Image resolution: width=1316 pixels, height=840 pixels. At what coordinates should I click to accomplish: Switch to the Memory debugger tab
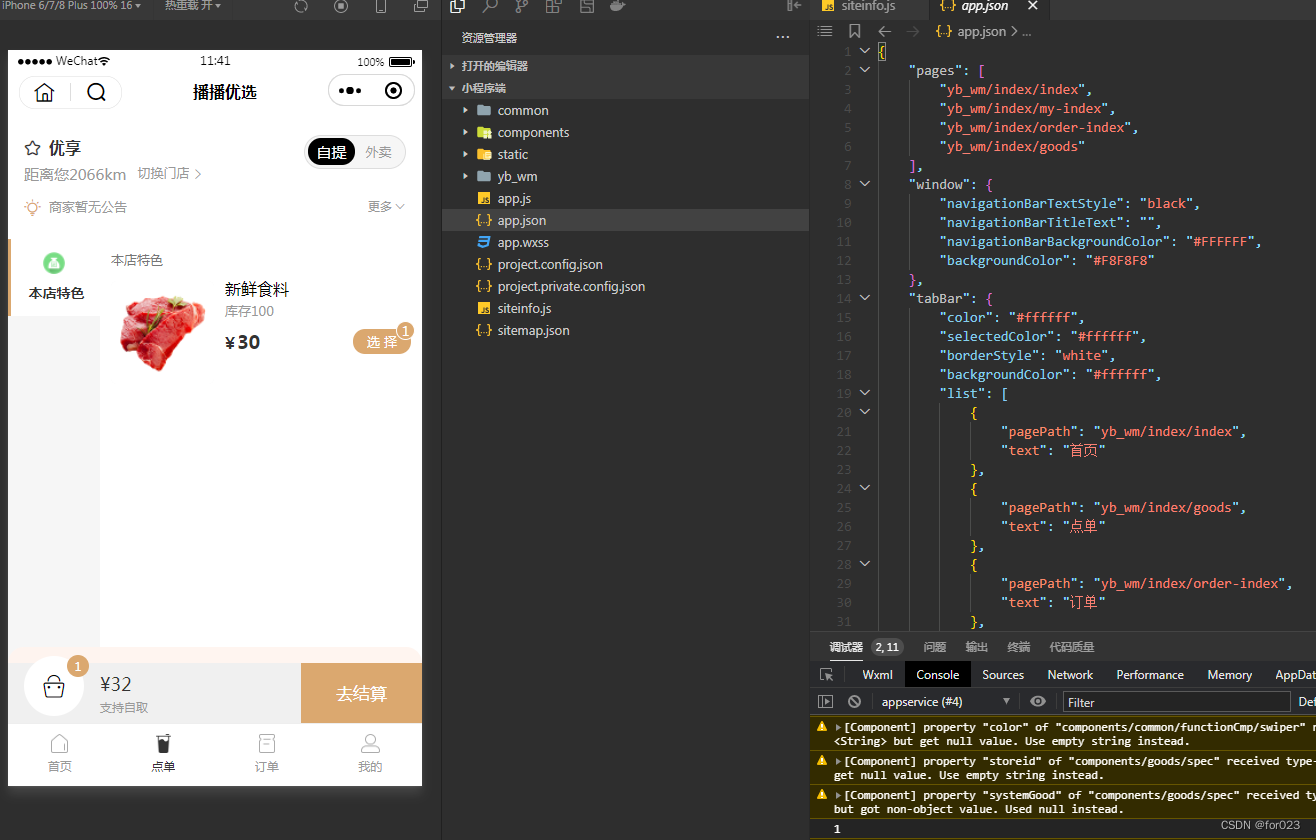tap(1229, 675)
